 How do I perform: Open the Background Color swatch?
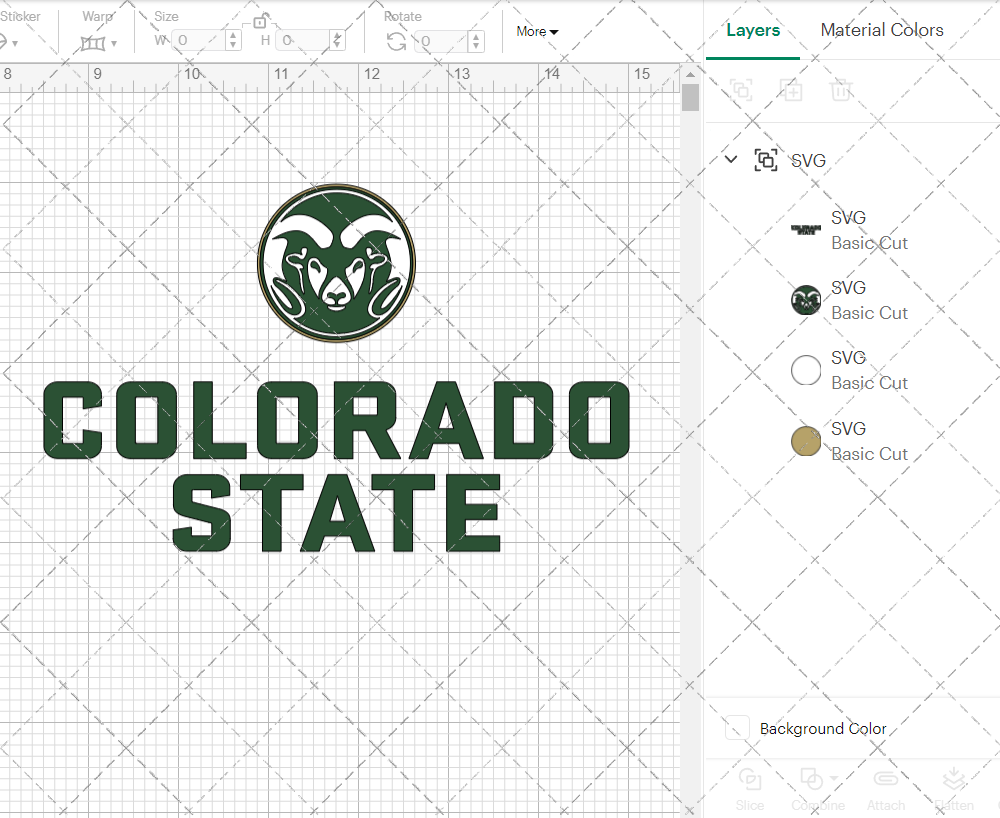[x=737, y=727]
